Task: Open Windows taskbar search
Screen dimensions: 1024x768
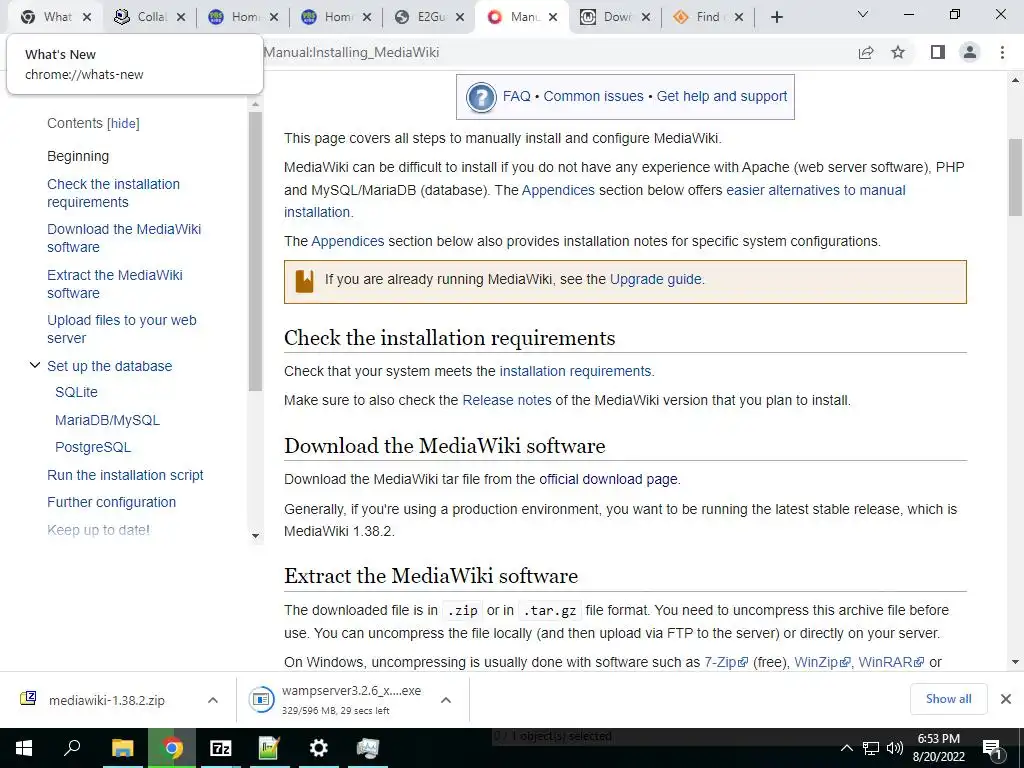Action: [x=72, y=748]
